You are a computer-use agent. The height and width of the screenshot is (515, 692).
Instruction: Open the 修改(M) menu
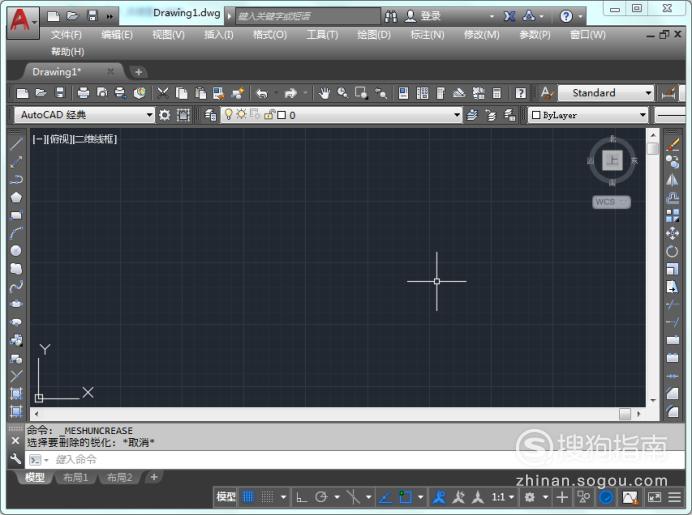pyautogui.click(x=481, y=34)
